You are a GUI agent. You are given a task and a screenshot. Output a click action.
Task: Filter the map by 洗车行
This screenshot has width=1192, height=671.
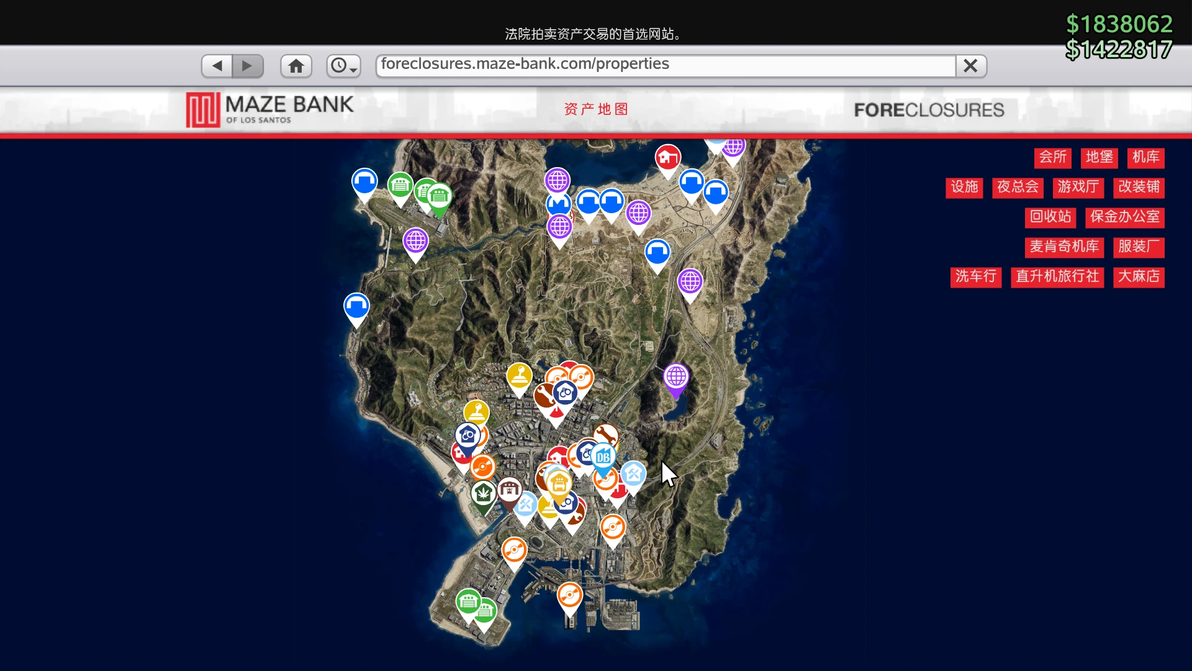975,277
